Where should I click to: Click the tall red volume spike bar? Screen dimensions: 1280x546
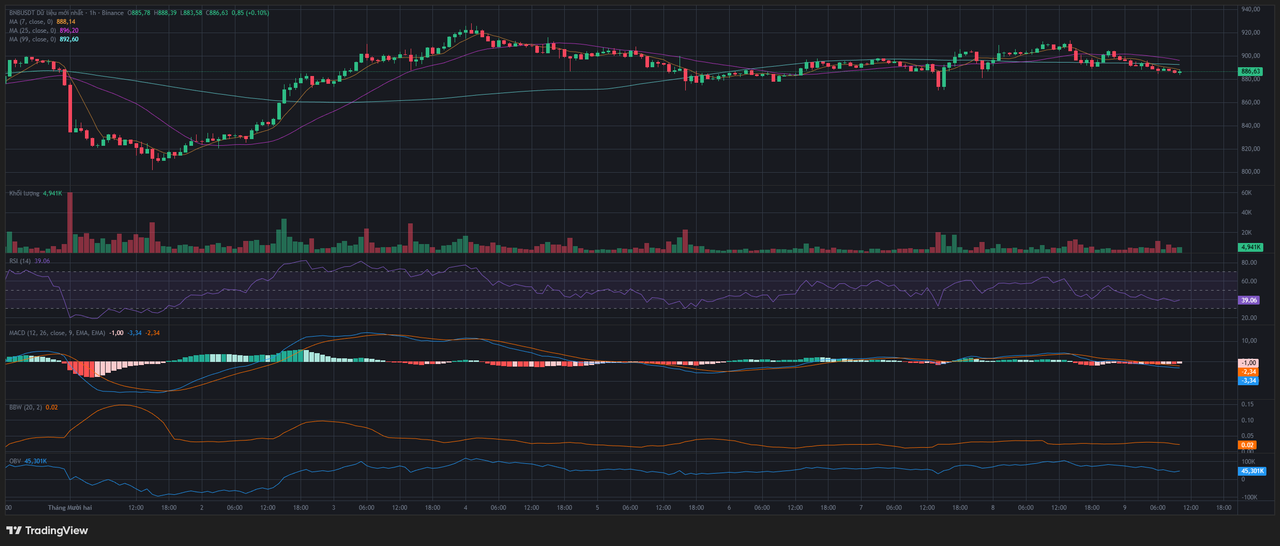[x=70, y=221]
